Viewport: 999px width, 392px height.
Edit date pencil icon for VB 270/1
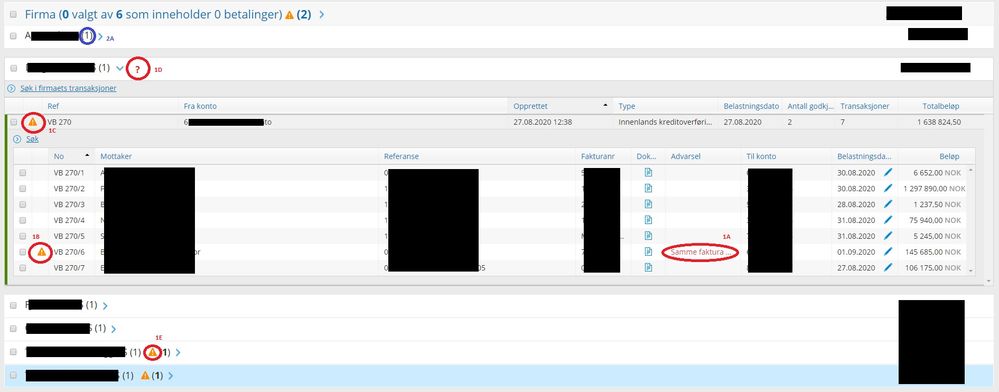[x=888, y=172]
